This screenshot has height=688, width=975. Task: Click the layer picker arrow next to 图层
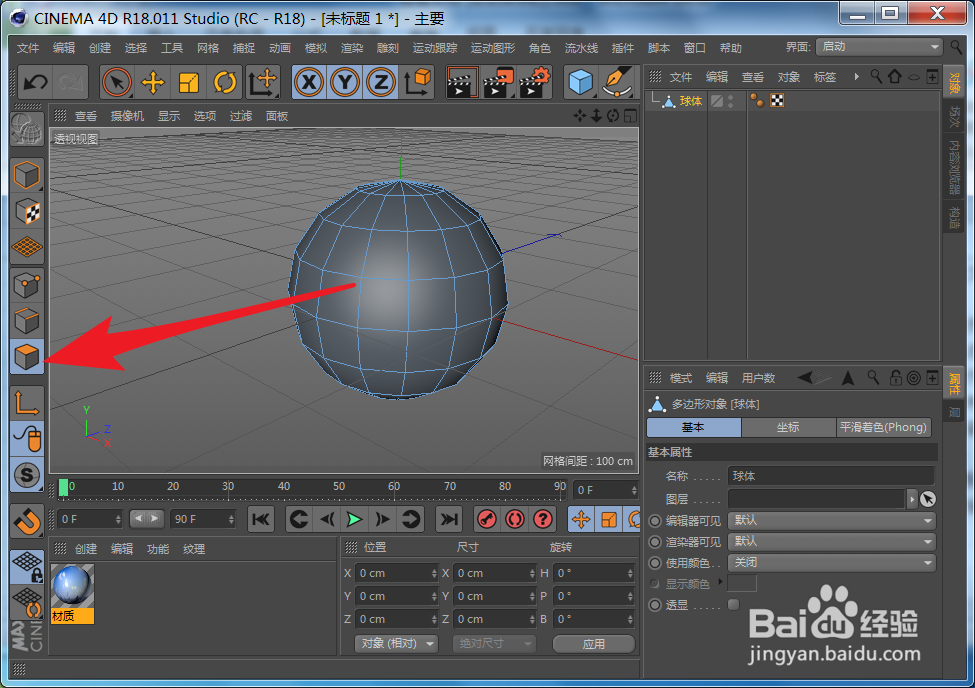928,499
